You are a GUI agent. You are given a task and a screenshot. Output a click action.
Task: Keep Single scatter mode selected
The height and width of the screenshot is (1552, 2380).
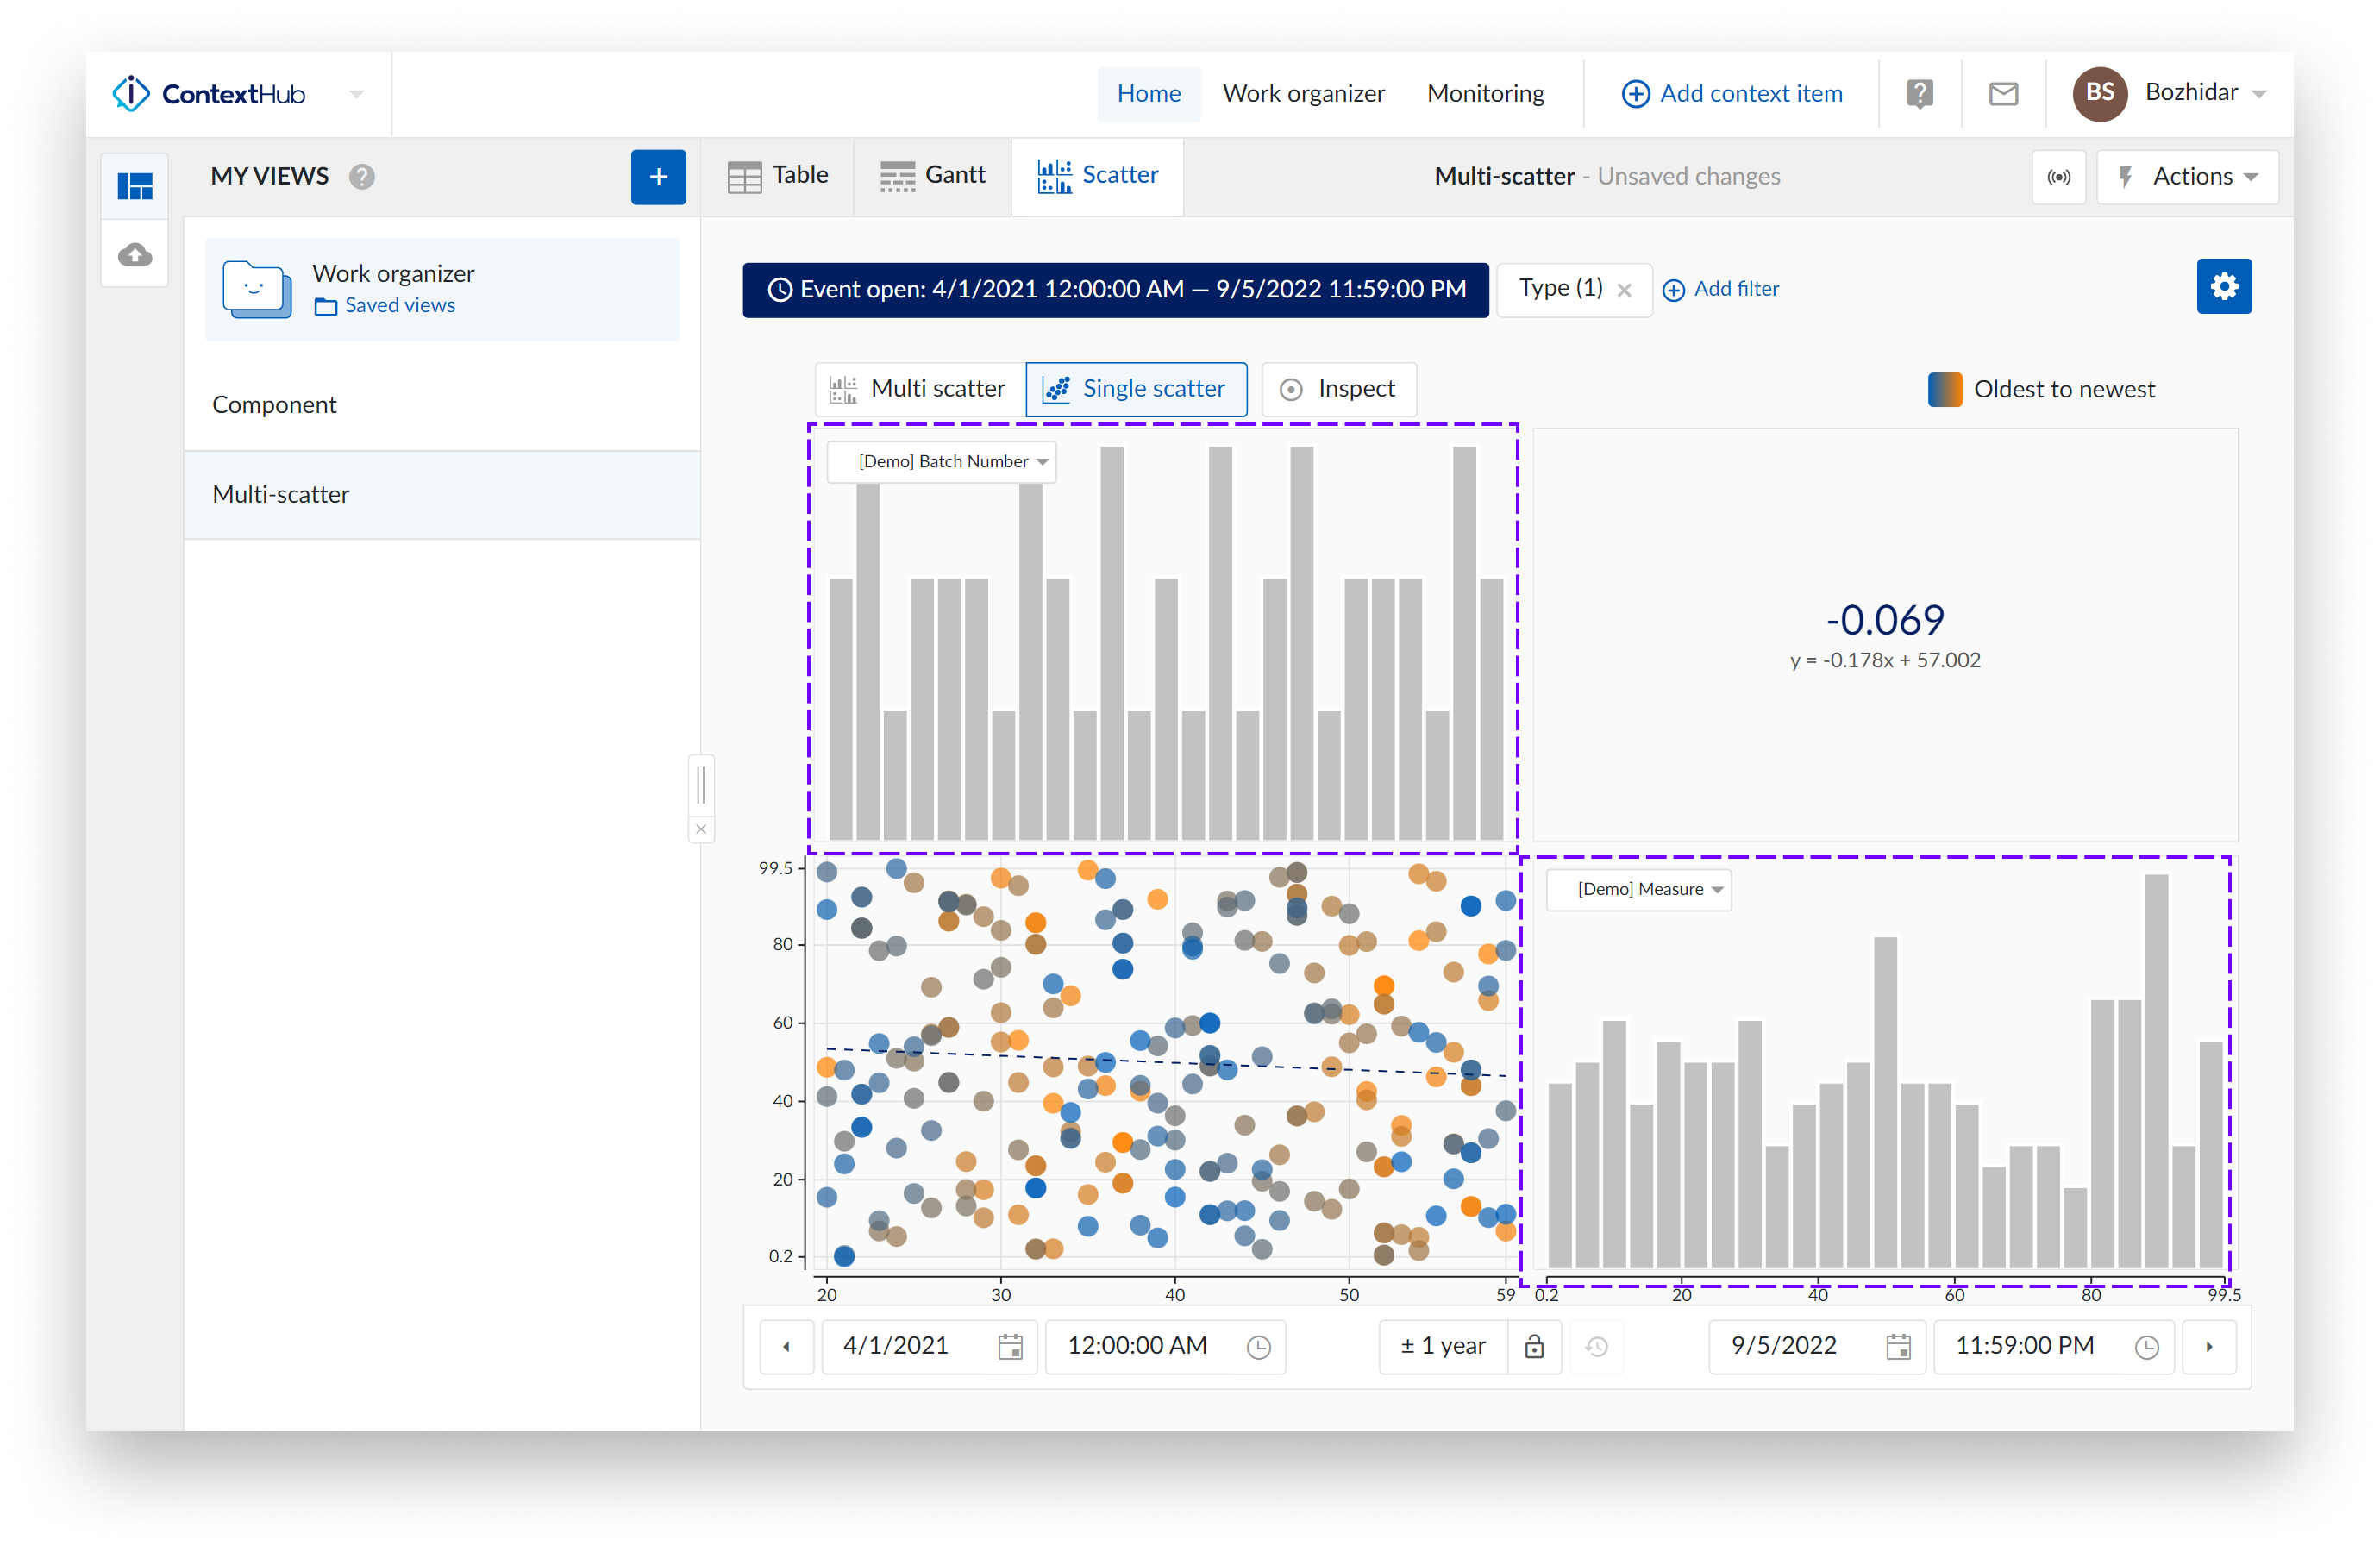[1136, 389]
